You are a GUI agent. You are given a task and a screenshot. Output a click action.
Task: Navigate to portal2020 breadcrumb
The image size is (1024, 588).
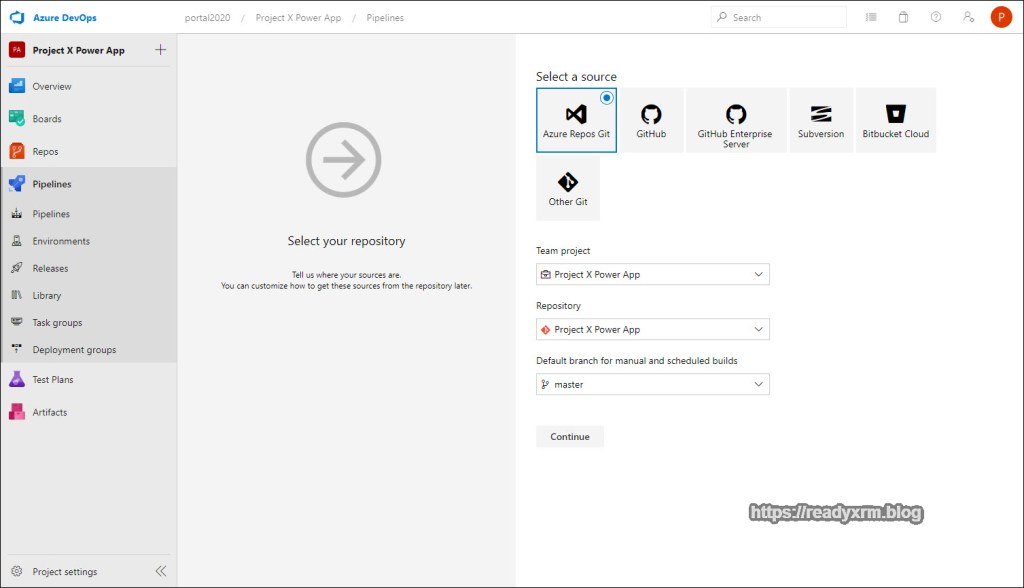point(208,17)
